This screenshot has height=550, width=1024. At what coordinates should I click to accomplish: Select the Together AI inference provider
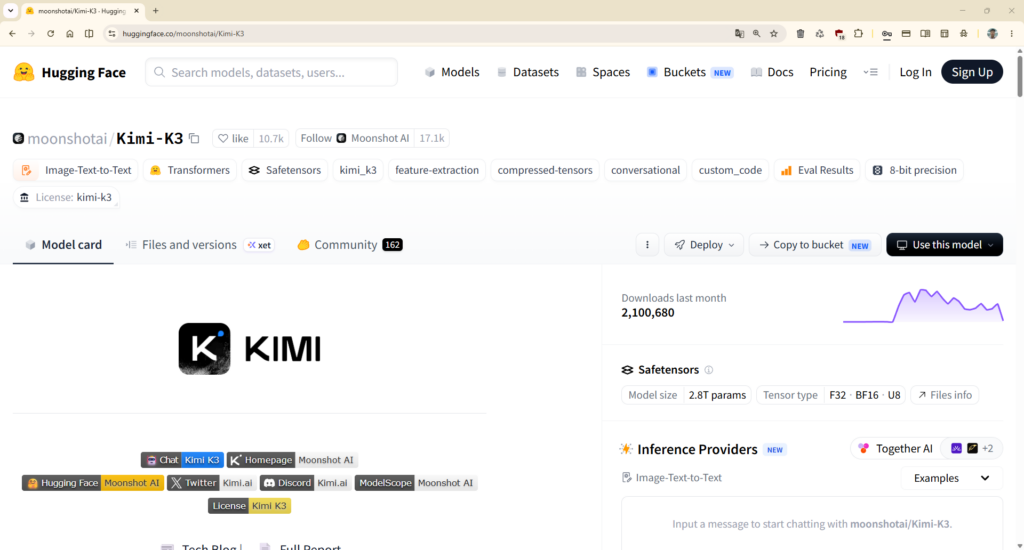tap(895, 448)
